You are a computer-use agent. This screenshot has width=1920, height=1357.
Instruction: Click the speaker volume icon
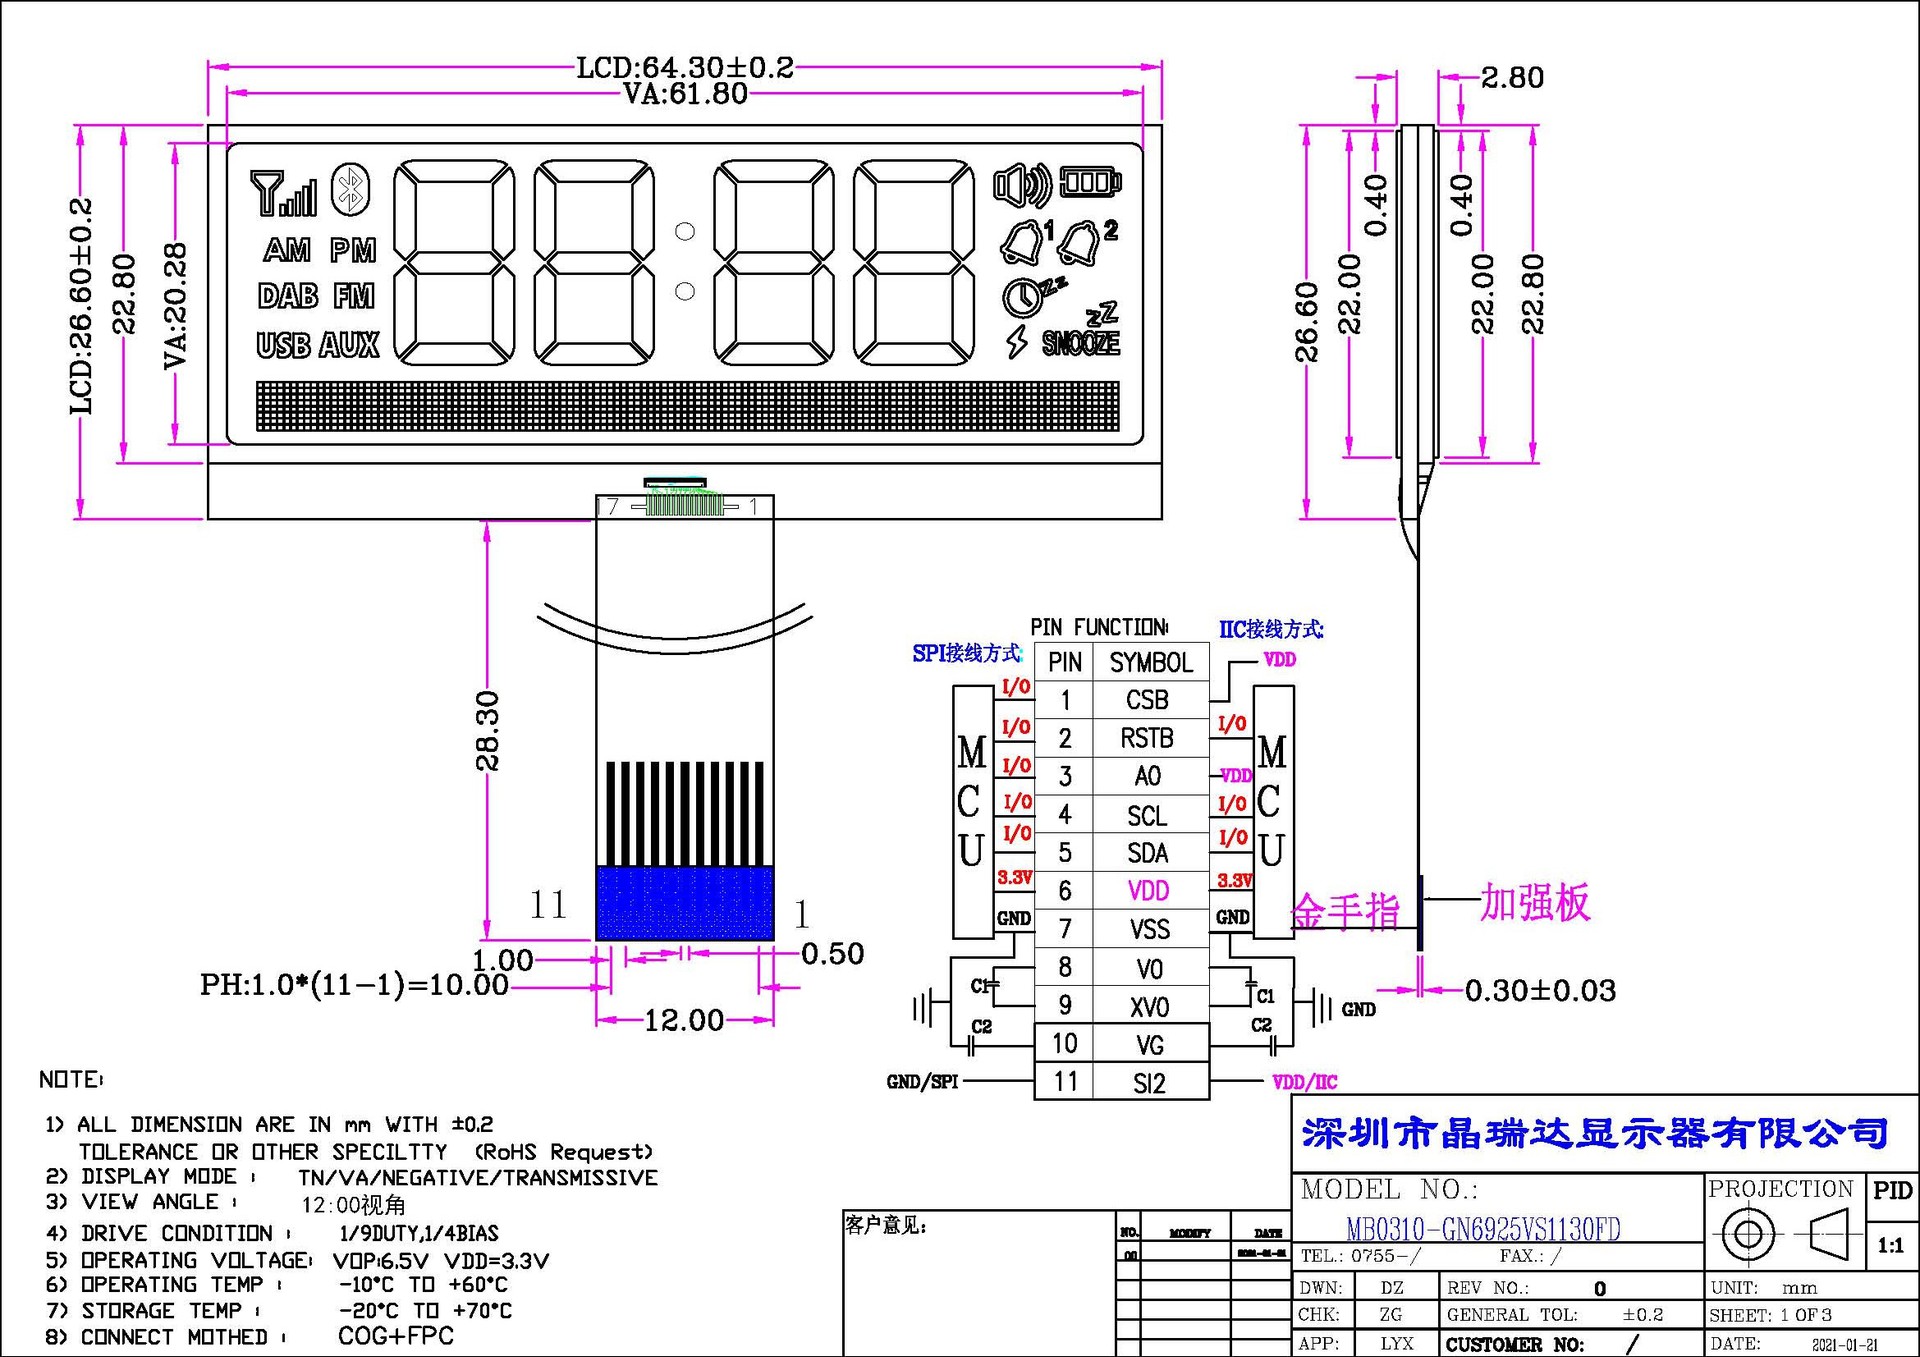[1021, 185]
